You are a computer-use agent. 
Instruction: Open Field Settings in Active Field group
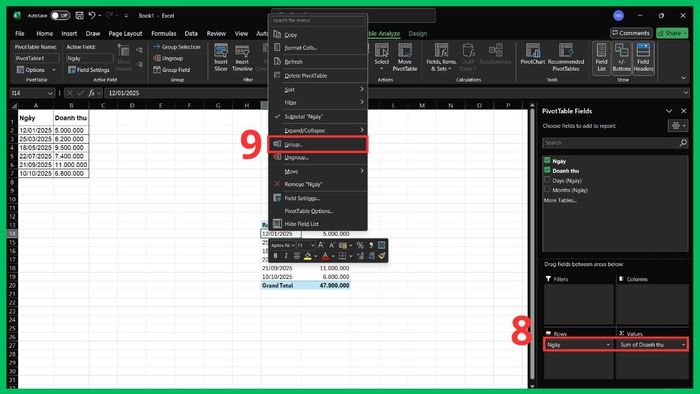(x=88, y=70)
